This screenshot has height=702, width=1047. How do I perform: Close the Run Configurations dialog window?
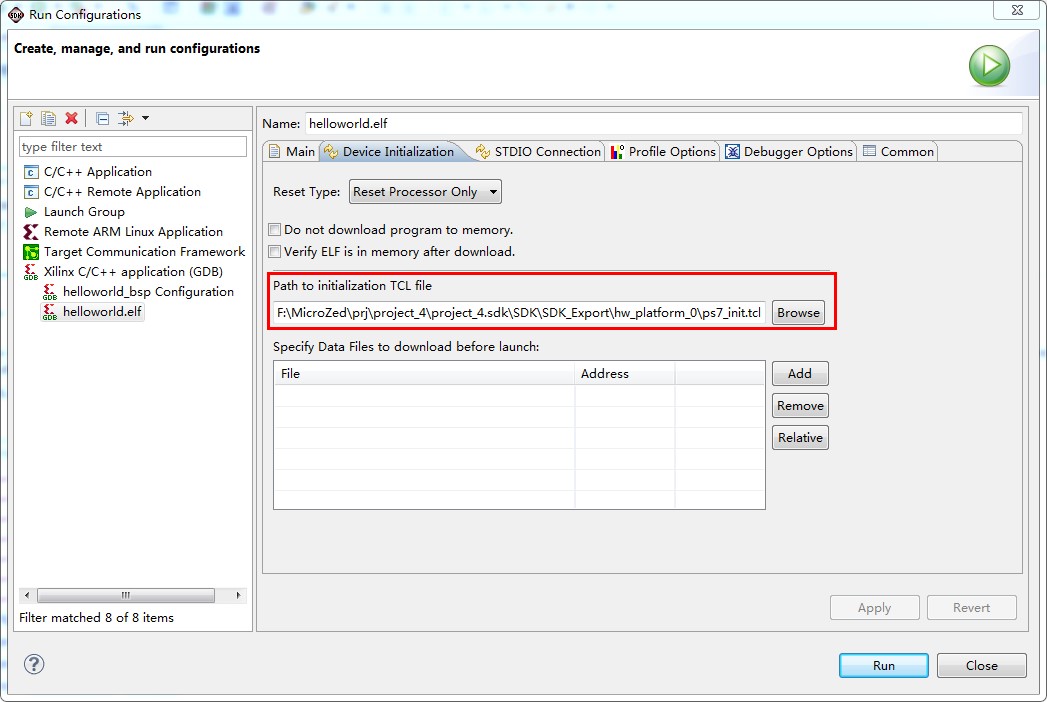click(x=1017, y=10)
